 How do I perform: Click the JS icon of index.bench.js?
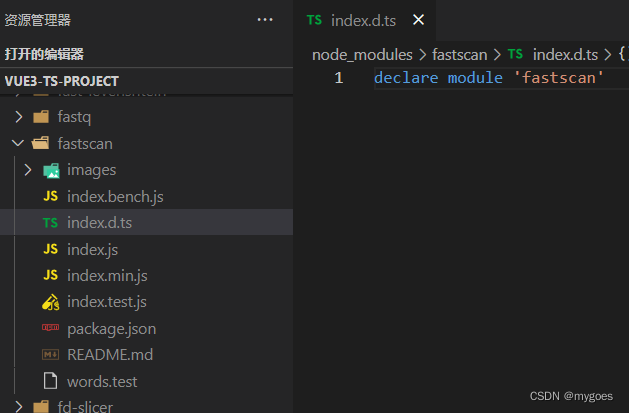point(50,197)
